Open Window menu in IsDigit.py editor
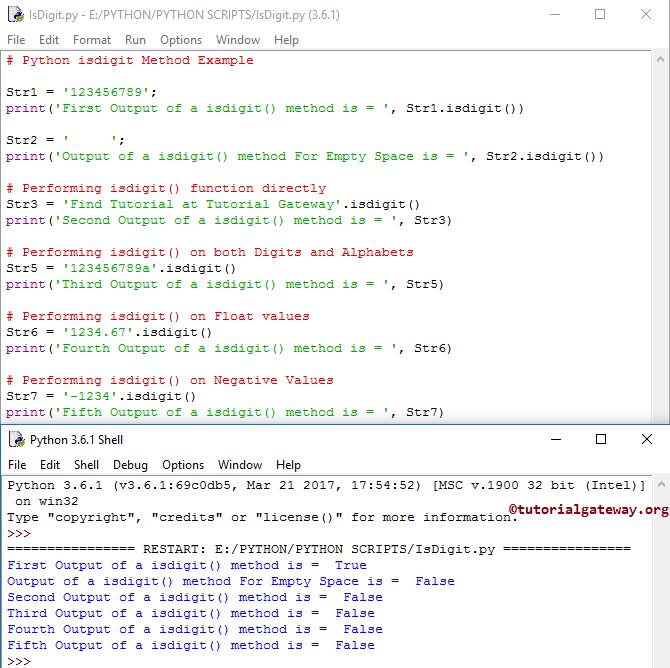 coord(238,40)
